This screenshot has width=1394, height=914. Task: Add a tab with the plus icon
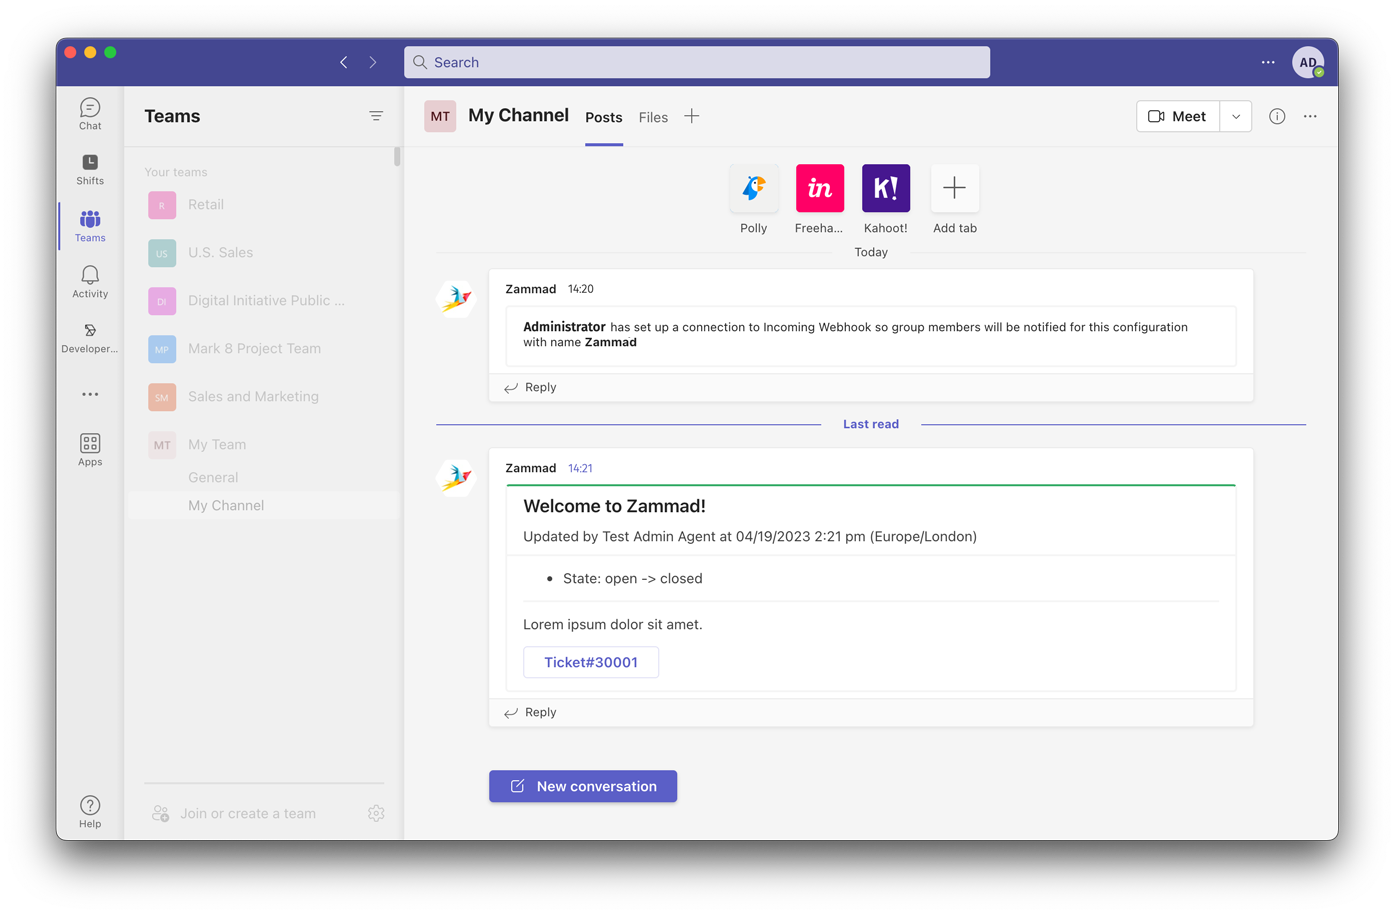point(692,116)
